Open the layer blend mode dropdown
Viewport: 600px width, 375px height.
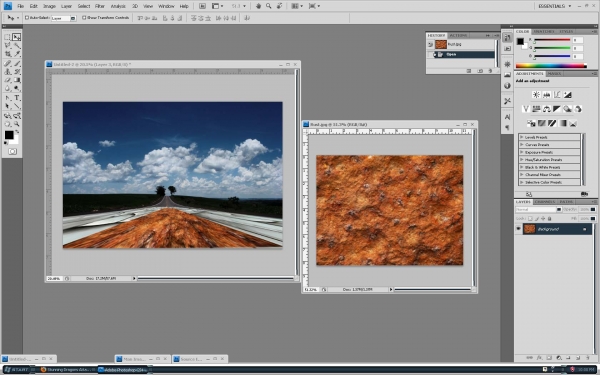pos(538,210)
